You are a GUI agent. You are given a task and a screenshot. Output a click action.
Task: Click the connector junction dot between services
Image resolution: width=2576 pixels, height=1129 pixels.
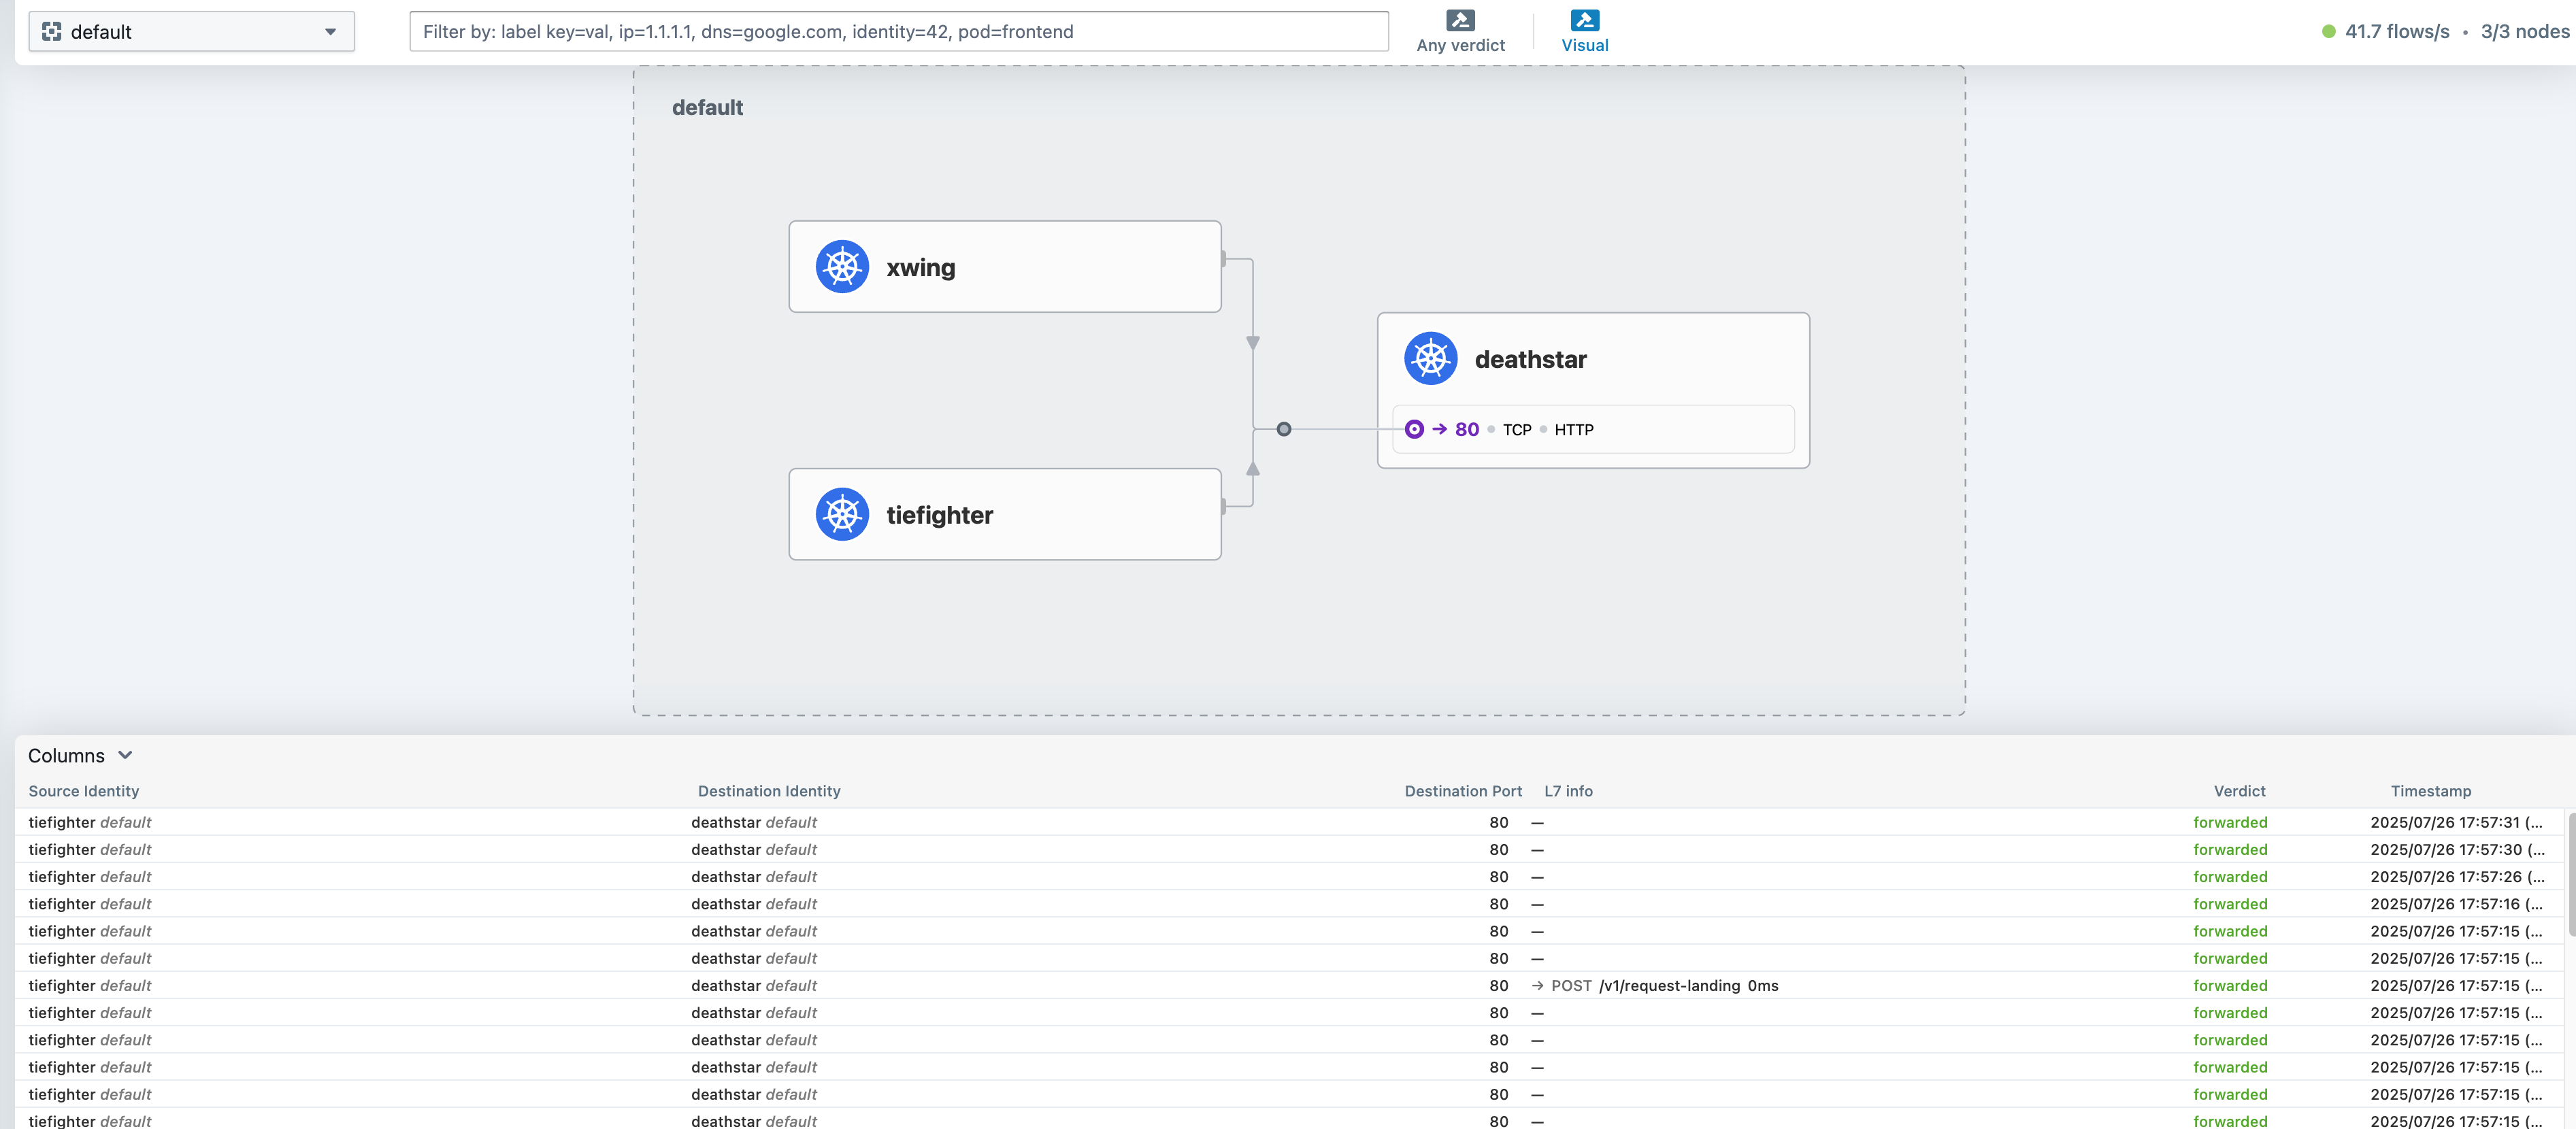[x=1284, y=430]
